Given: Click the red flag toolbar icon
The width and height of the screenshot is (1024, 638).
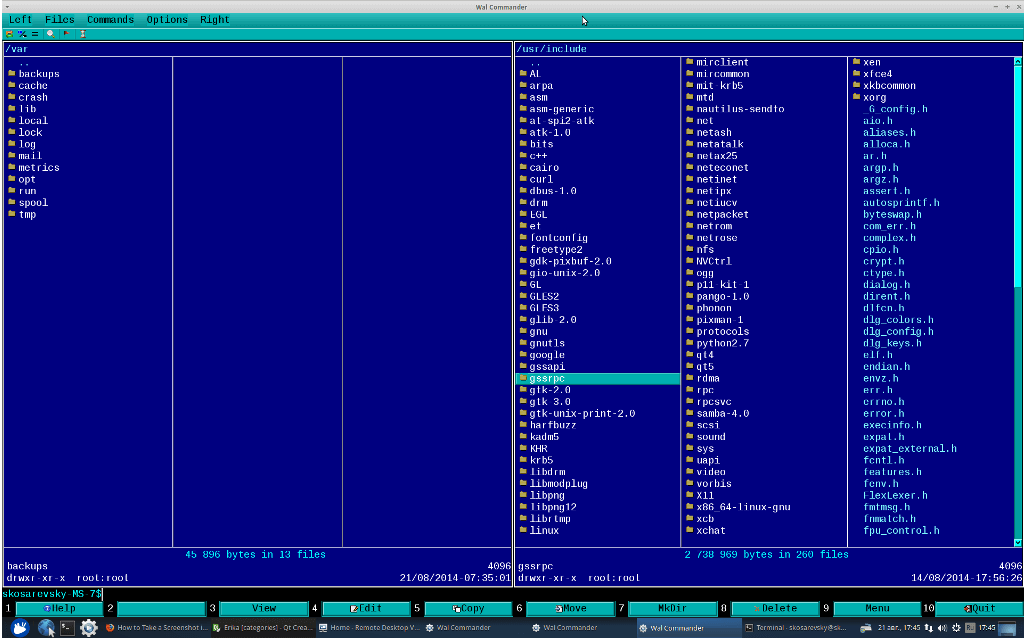Looking at the screenshot, I should point(66,33).
